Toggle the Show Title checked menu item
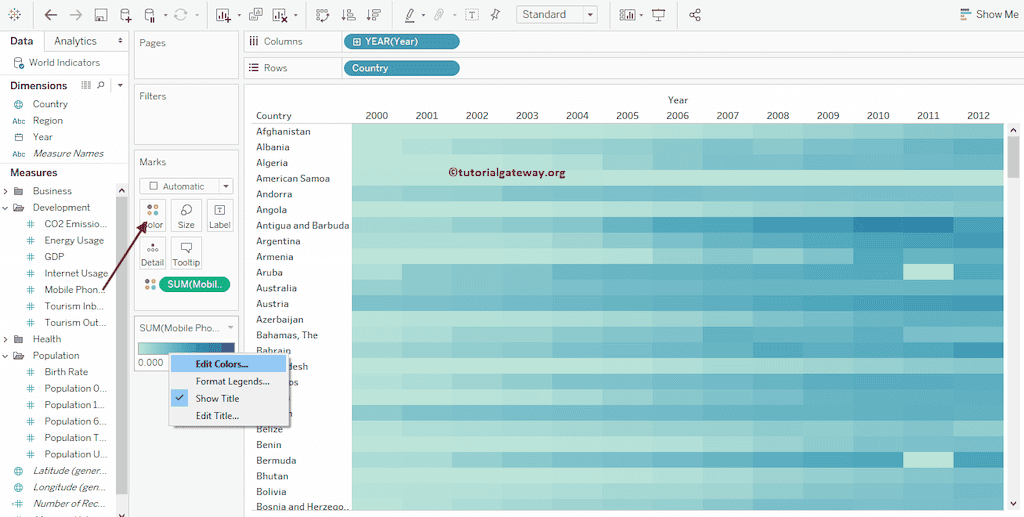The height and width of the screenshot is (517, 1024). coord(217,398)
